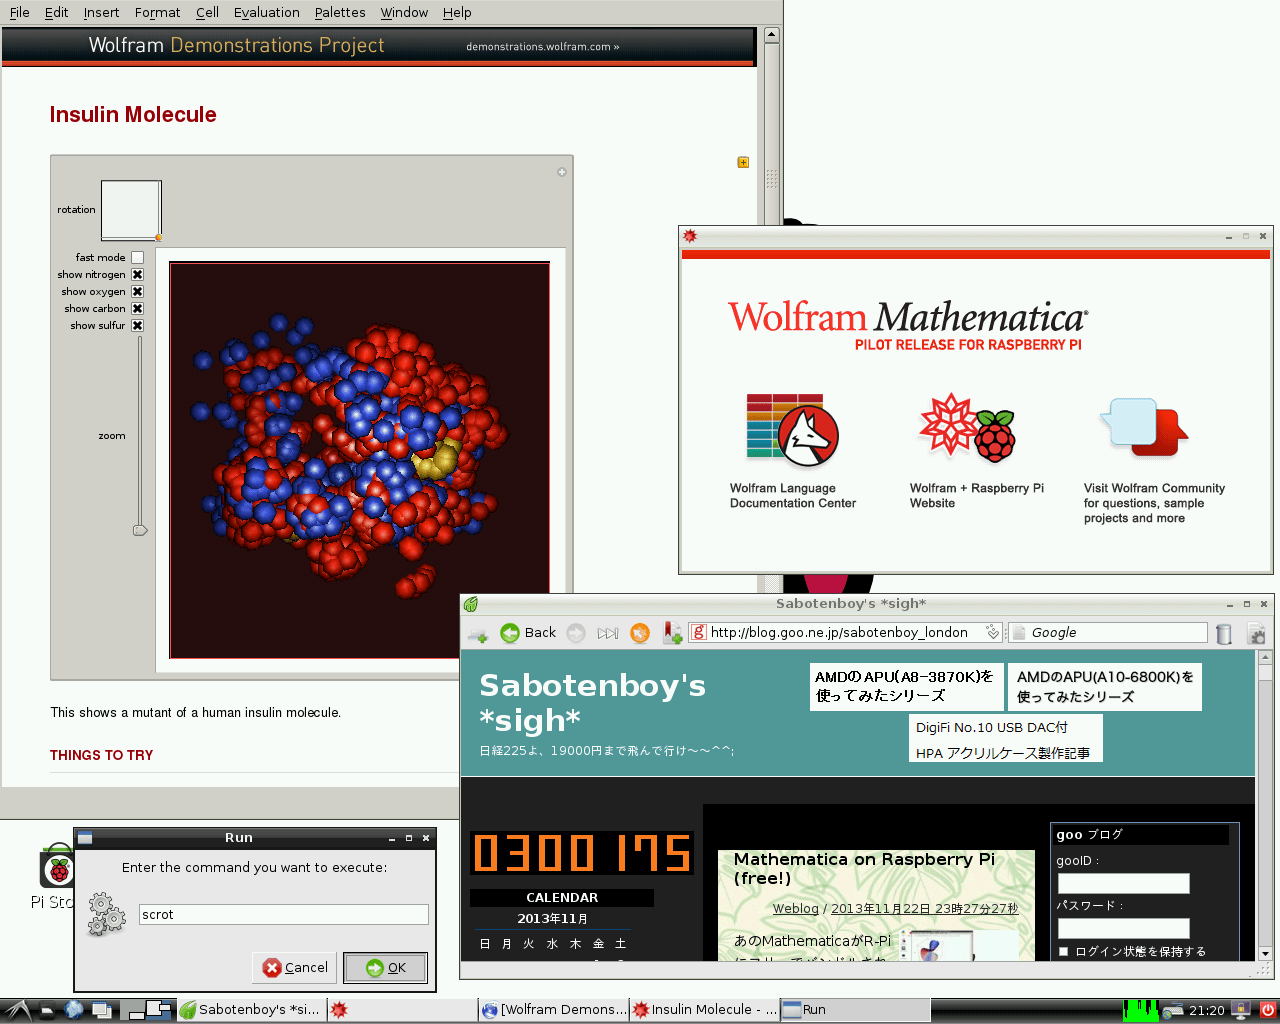This screenshot has width=1280, height=1024.
Task: Click the Wolfram Community speech bubble icon
Action: (x=1144, y=426)
